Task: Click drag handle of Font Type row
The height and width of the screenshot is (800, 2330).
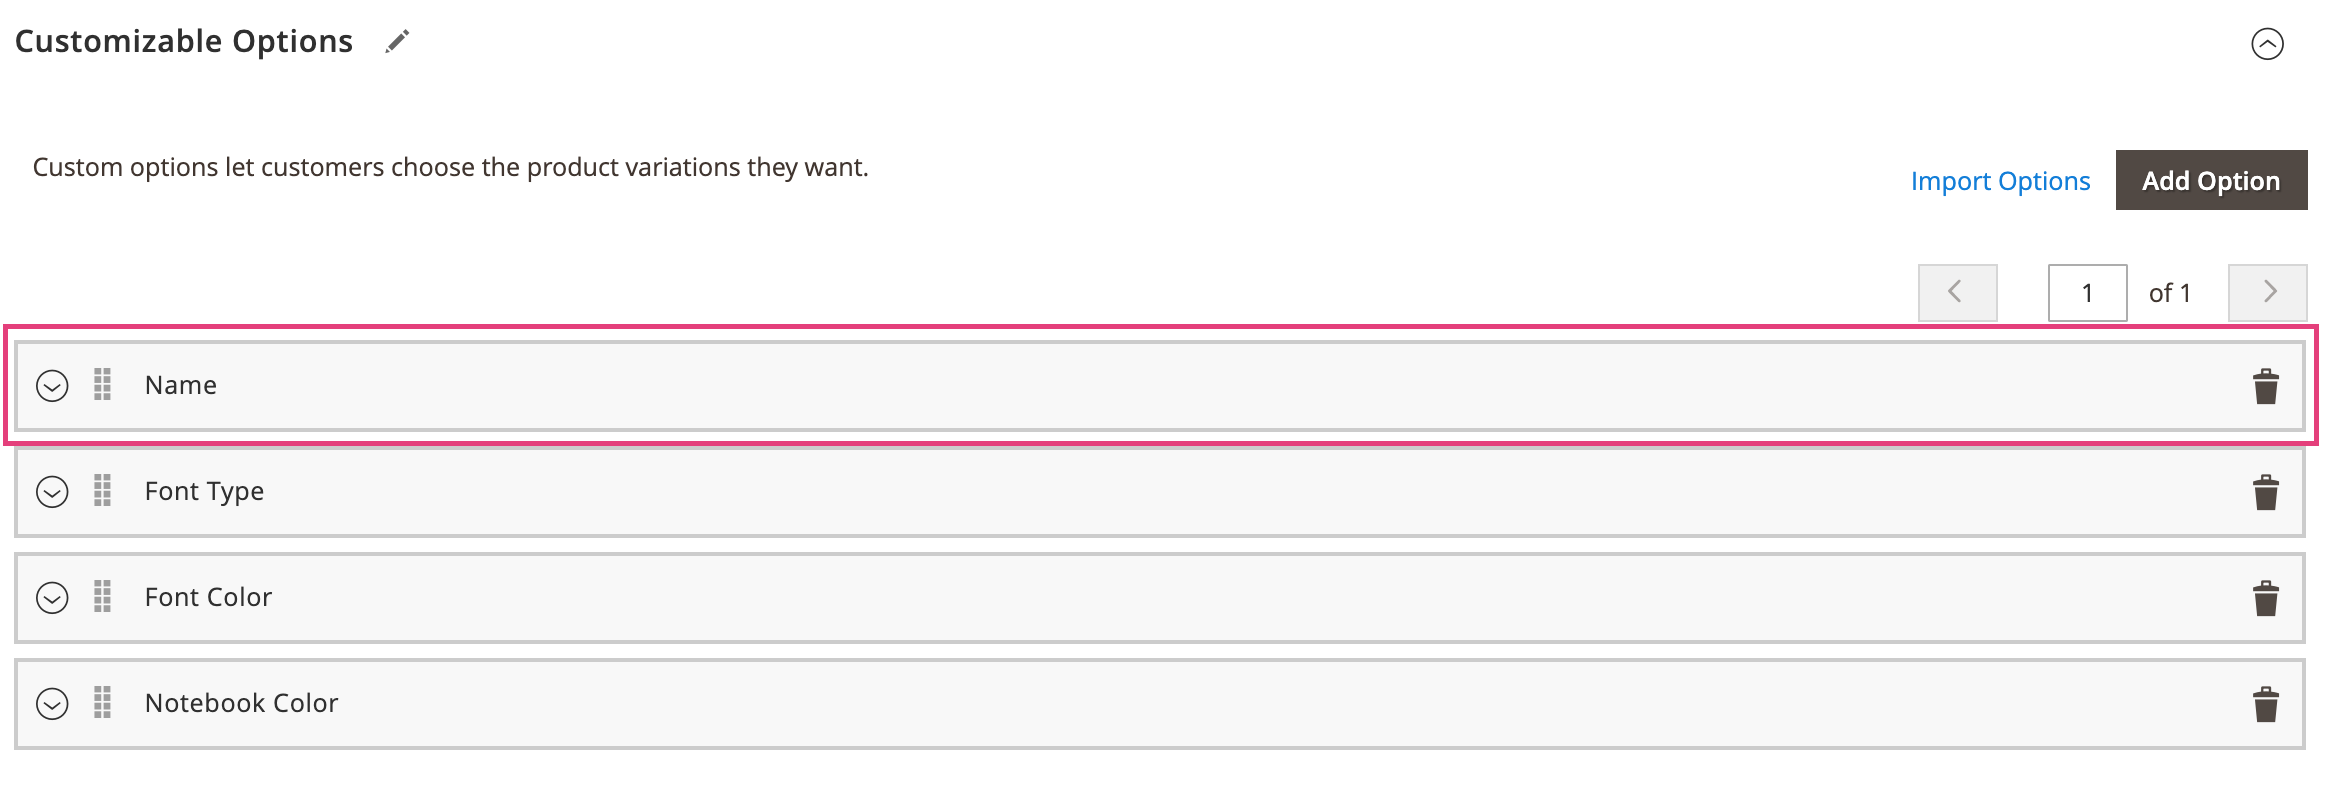Action: pos(102,491)
